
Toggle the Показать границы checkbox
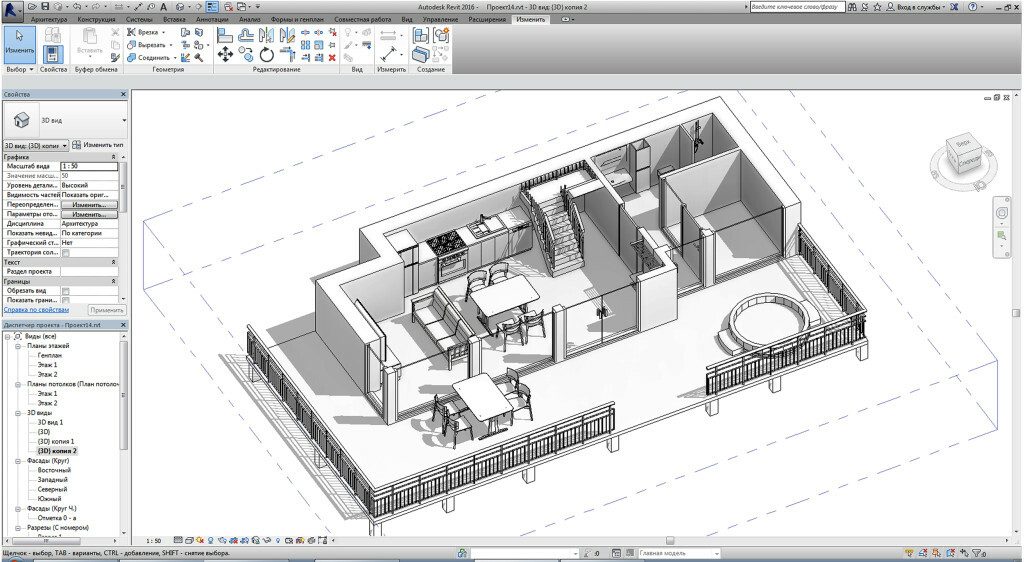click(x=66, y=300)
